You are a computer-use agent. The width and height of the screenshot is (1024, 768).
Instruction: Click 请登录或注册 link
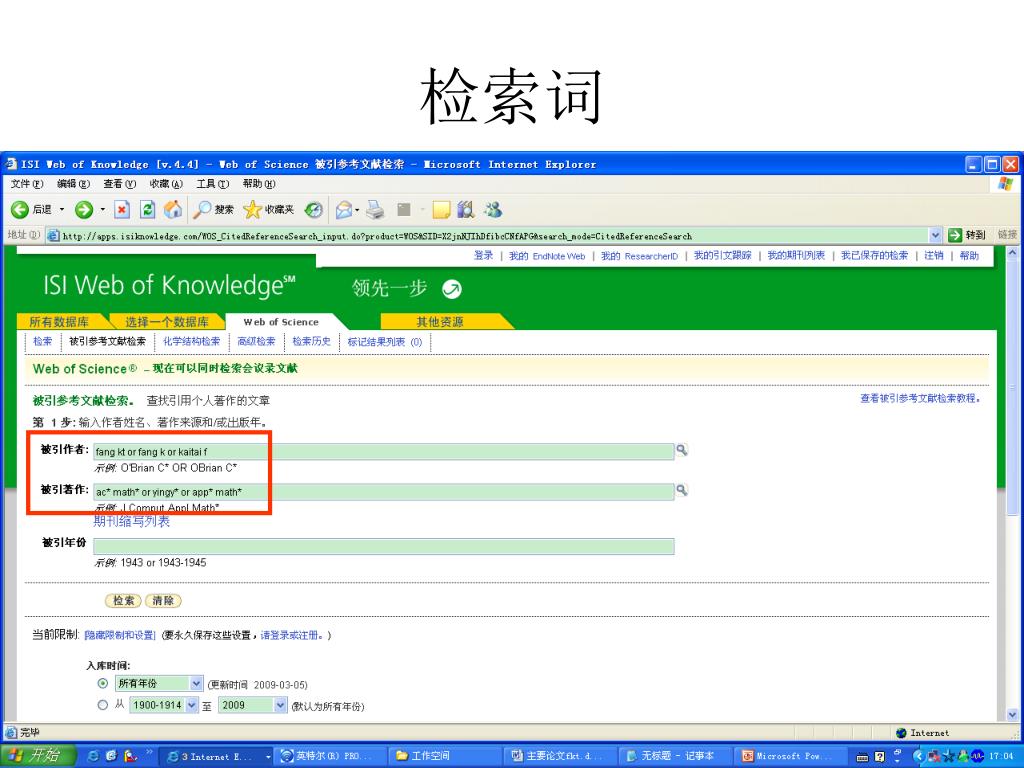[291, 635]
